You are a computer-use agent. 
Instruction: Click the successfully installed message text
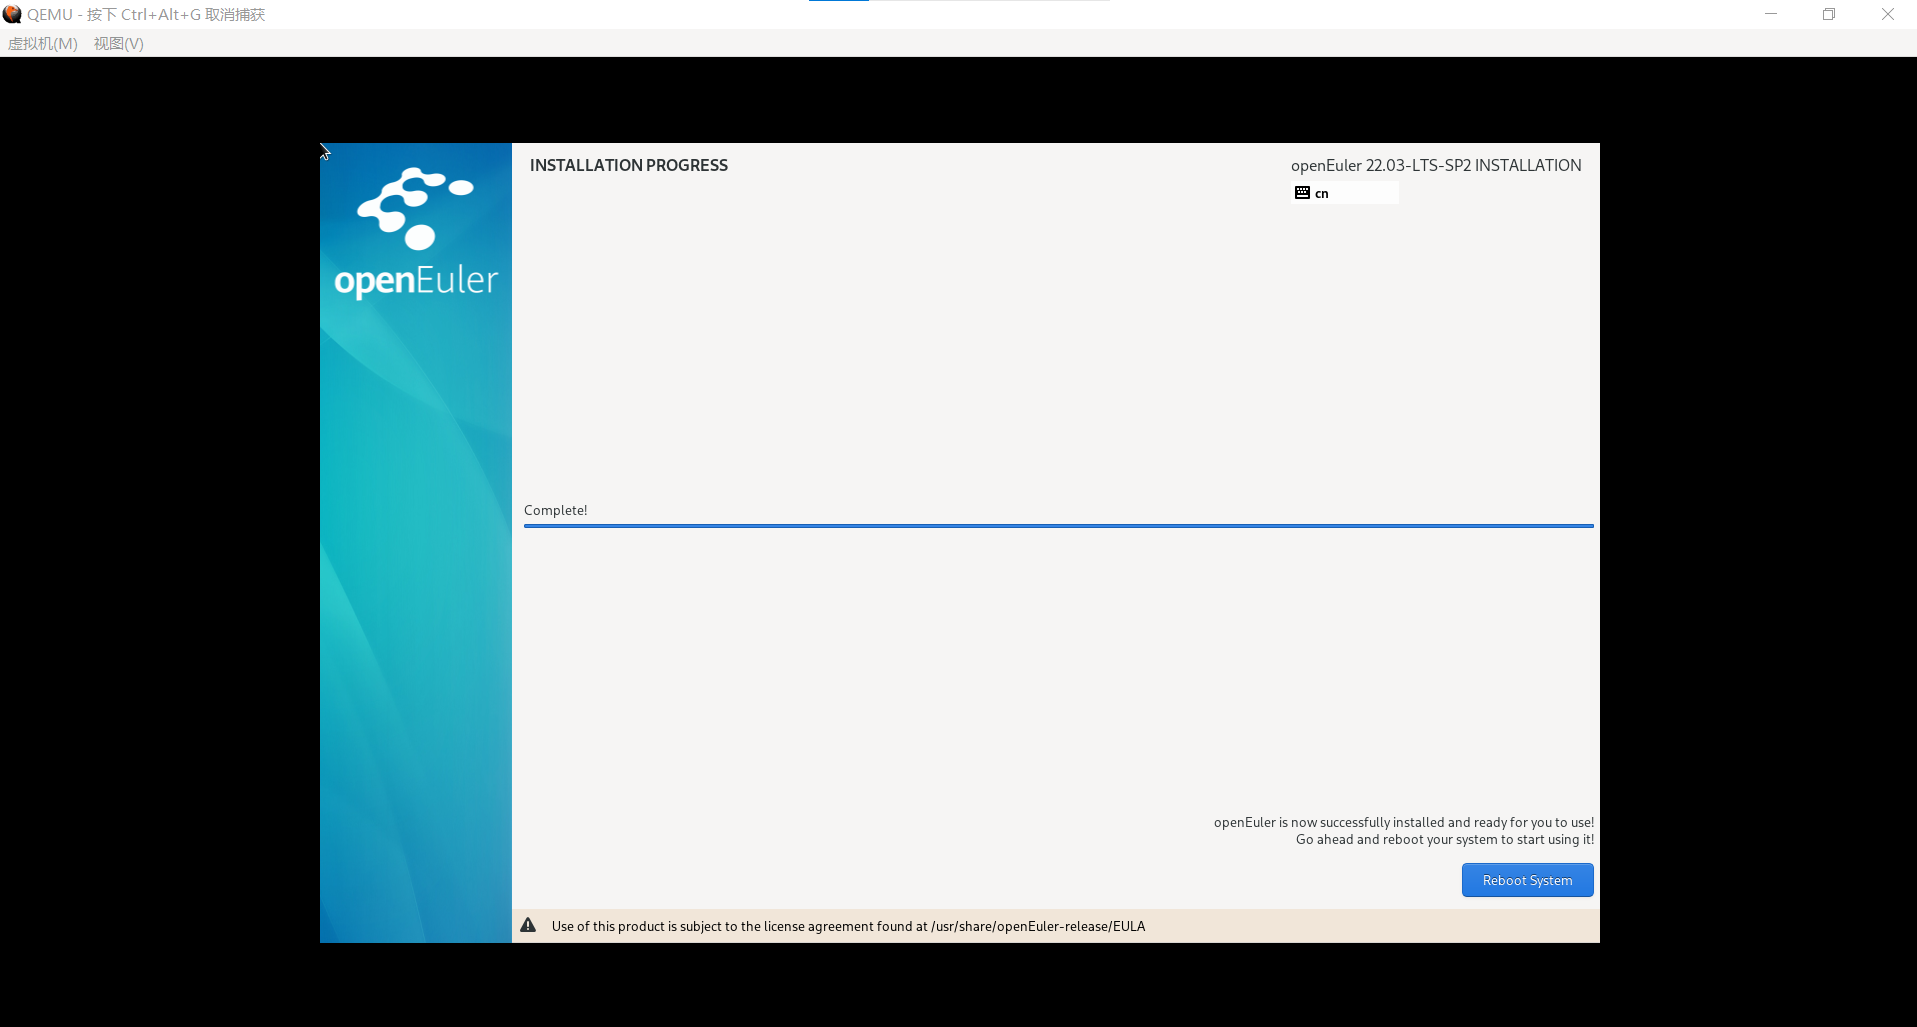[1404, 822]
